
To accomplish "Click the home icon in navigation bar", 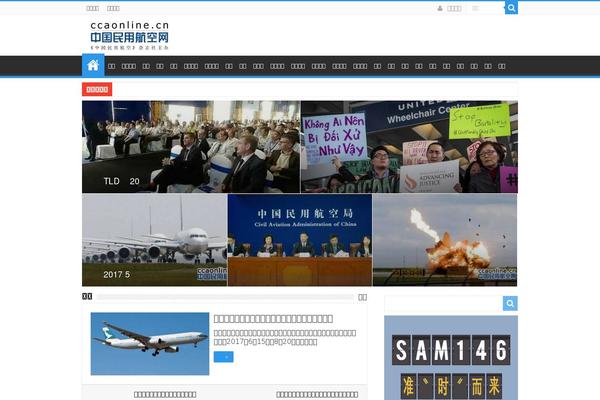I will 93,65.
